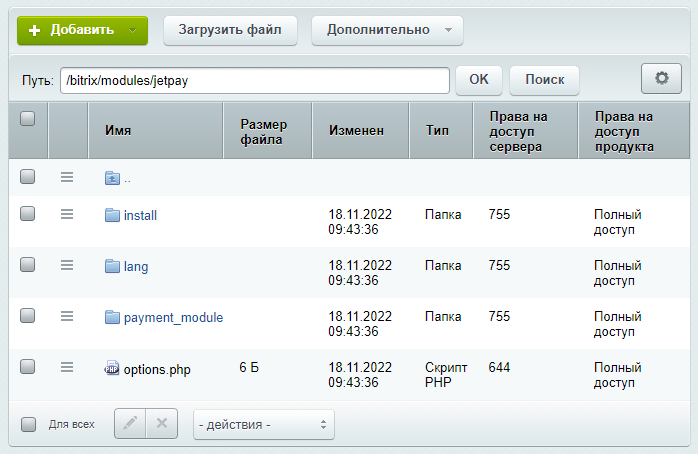
Task: Click the parent directory up-folder icon
Action: pos(112,178)
